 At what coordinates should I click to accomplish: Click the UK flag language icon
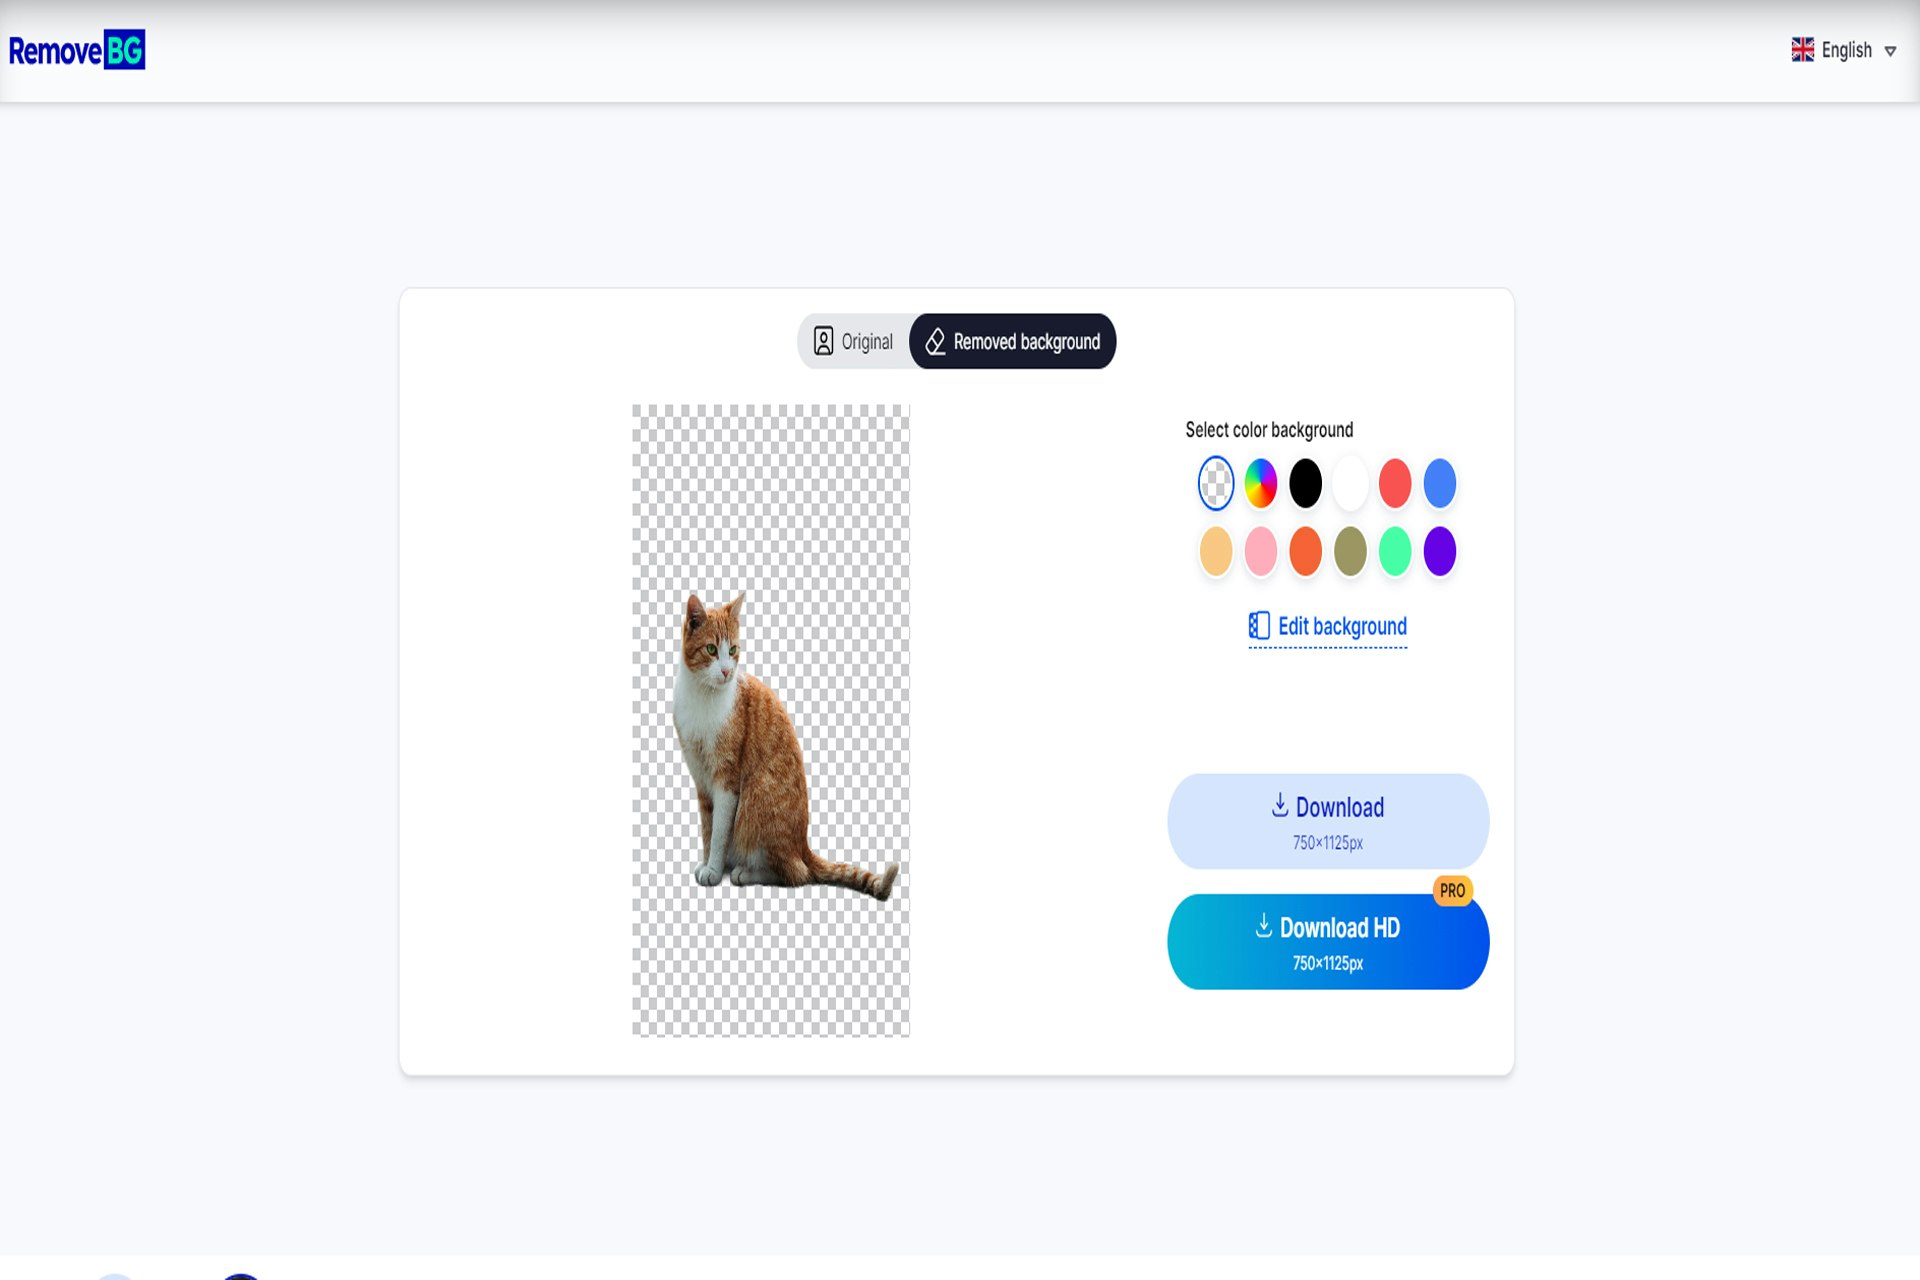coord(1802,50)
